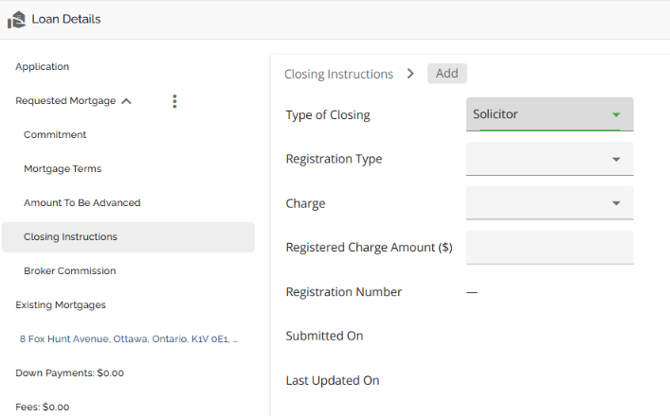Navigate to Mortgage Terms
The height and width of the screenshot is (416, 670).
pyautogui.click(x=62, y=169)
